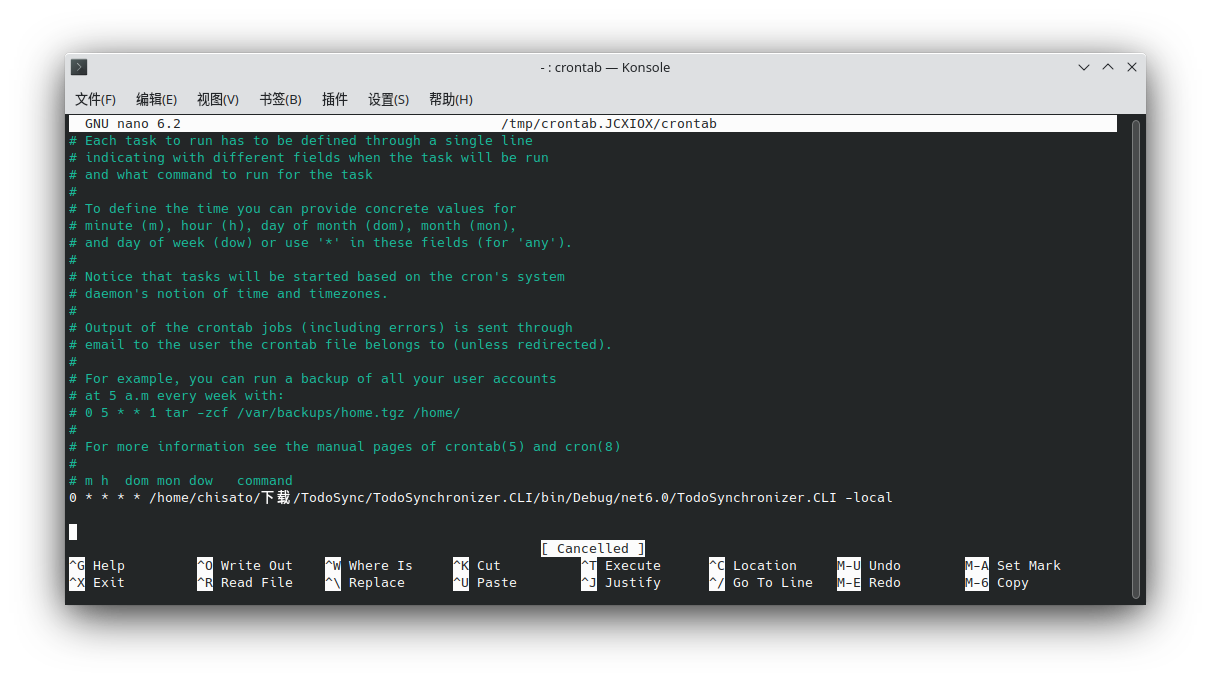Click the 'daemon's notion of time' line
The image size is (1211, 682).
(x=229, y=294)
